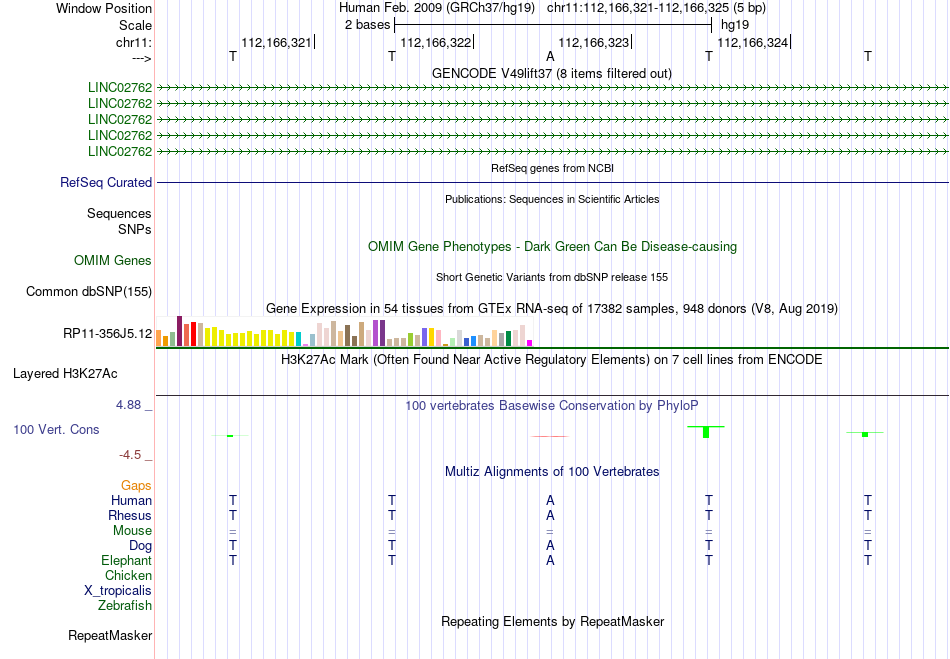Screen dimensions: 950x659
Task: Click the 100 Vert. Cons label
Action: pos(56,429)
